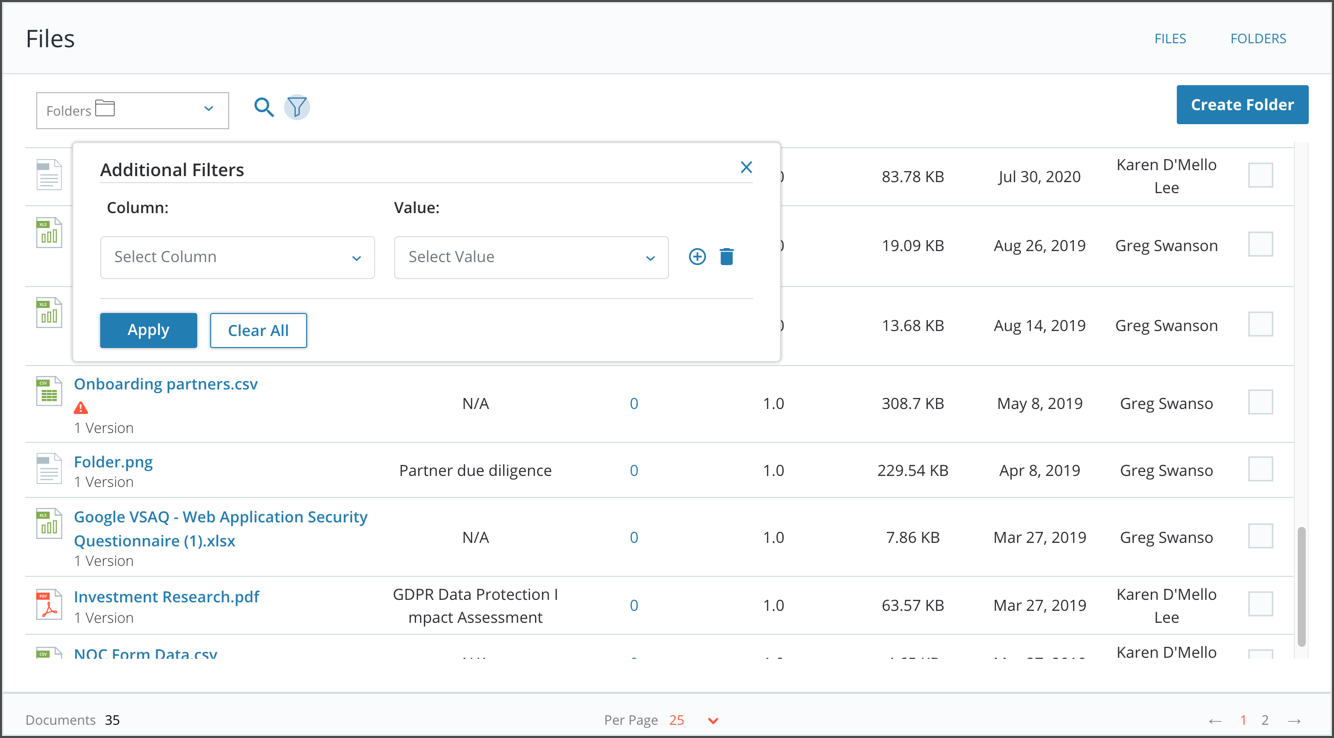The height and width of the screenshot is (738, 1334).
Task: Click the Investment Research PDF icon
Action: coord(49,604)
